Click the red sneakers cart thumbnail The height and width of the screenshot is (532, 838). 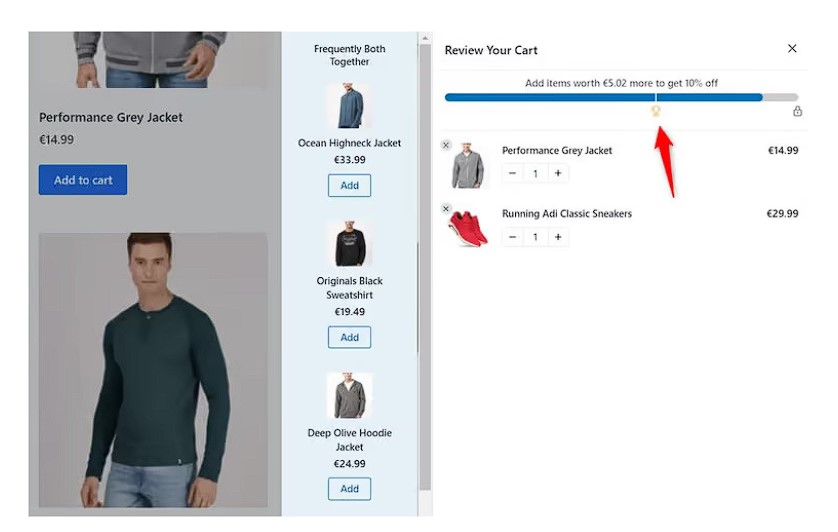point(469,228)
